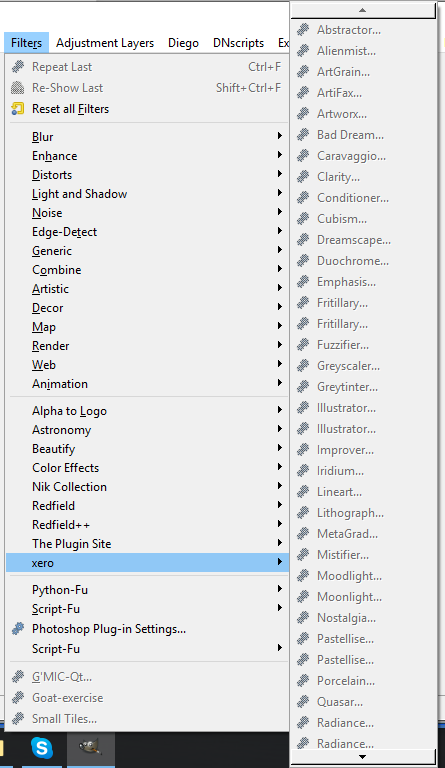Expand the Enhance submenu arrow
Screen dimensions: 445x768
click(x=280, y=155)
